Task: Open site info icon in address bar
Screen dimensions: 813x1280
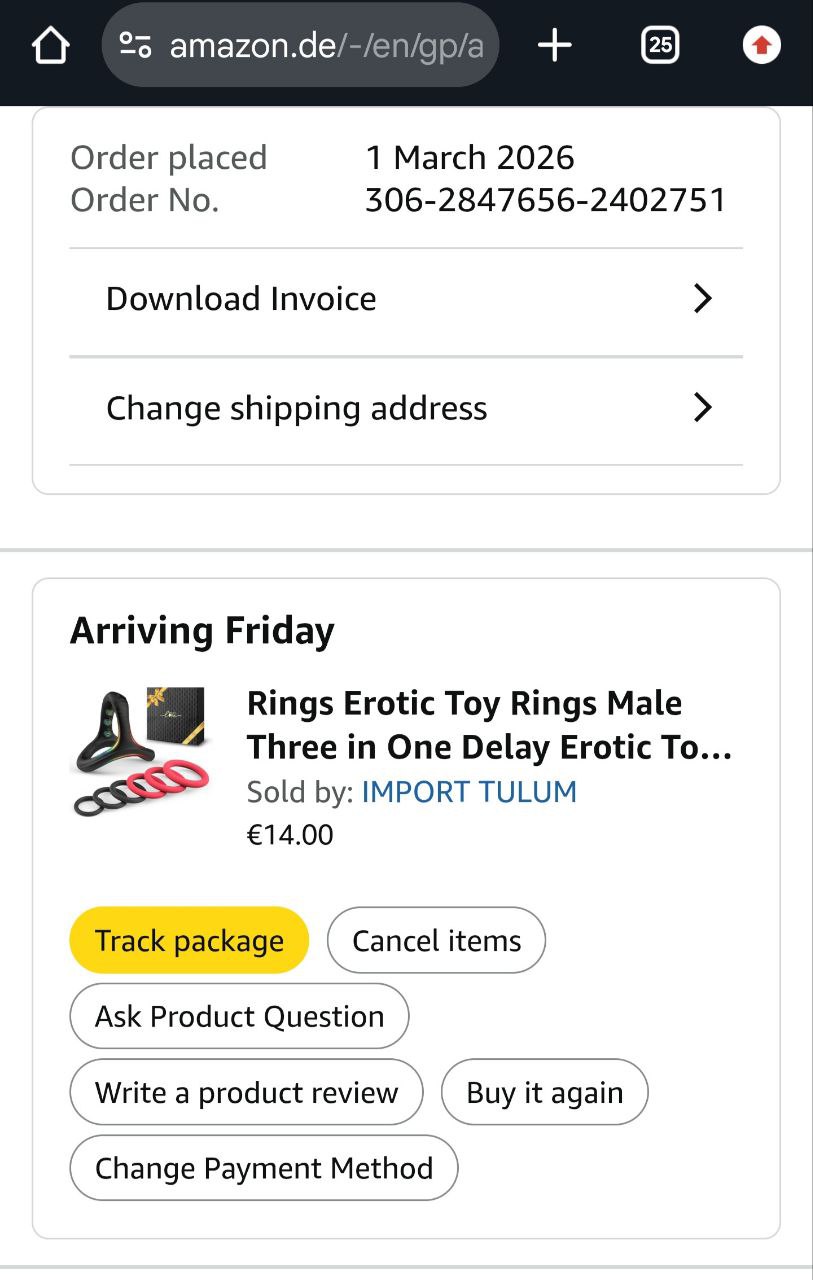Action: click(135, 45)
